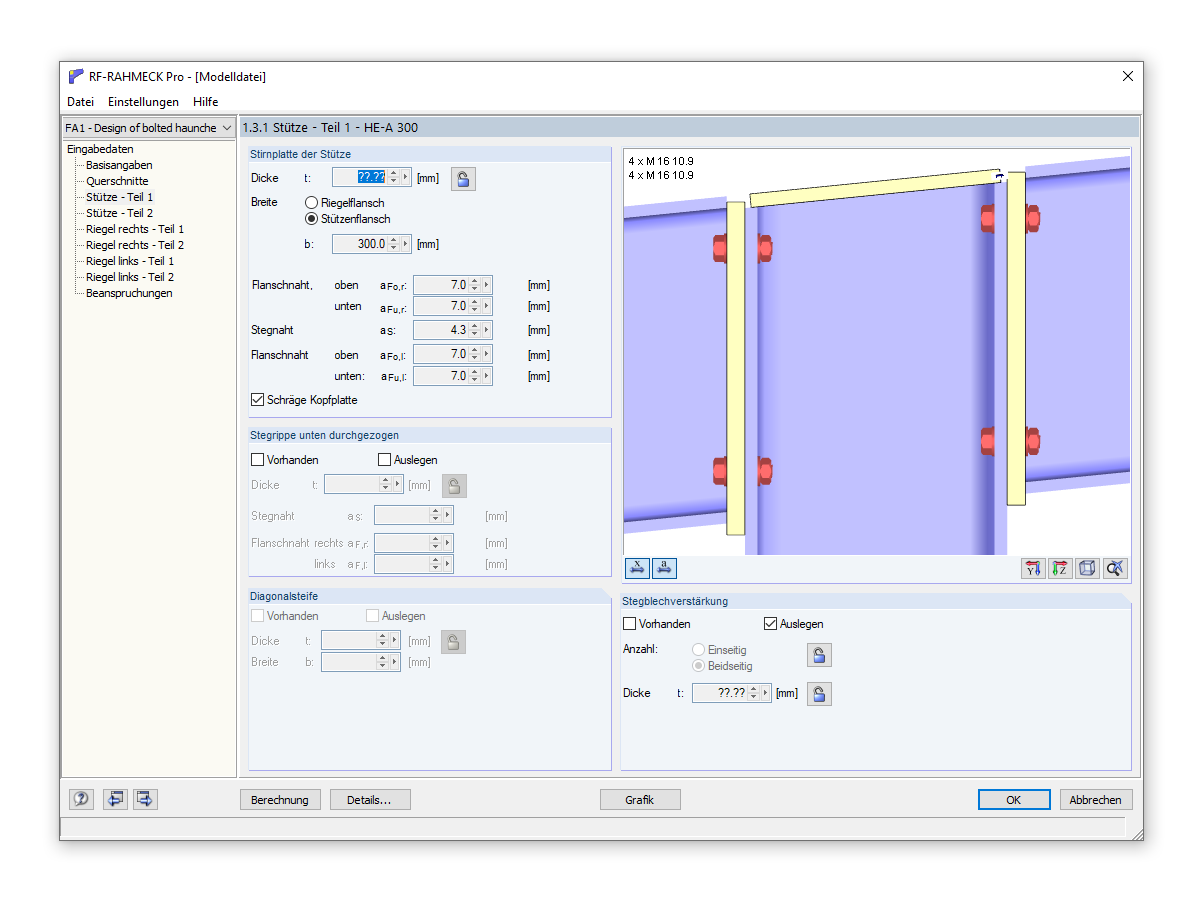Click lock icon beside Stegblechverstärkung Dicke
The width and height of the screenshot is (1200, 900).
[819, 694]
